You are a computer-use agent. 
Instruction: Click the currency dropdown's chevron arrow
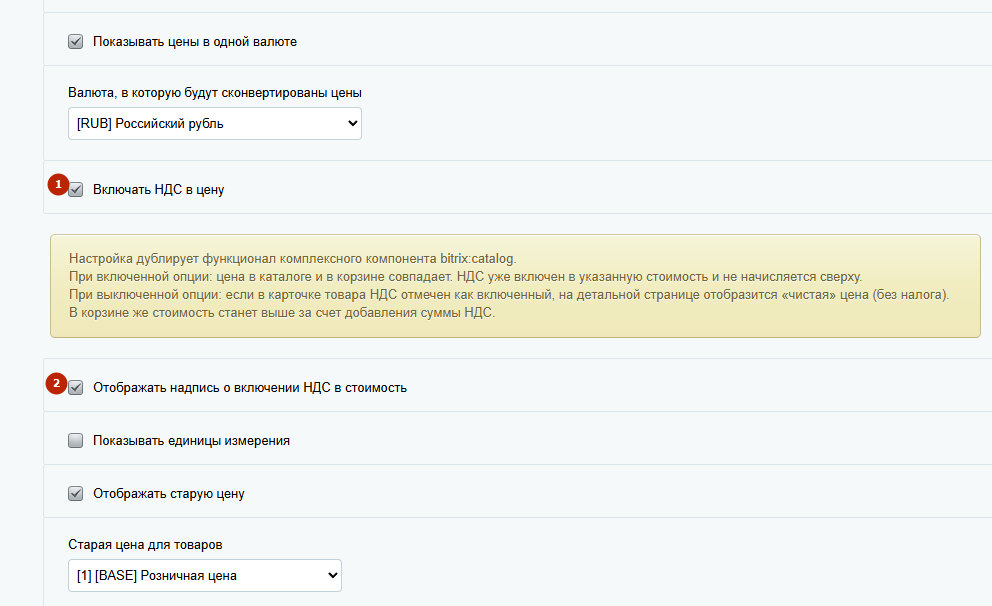pos(351,123)
